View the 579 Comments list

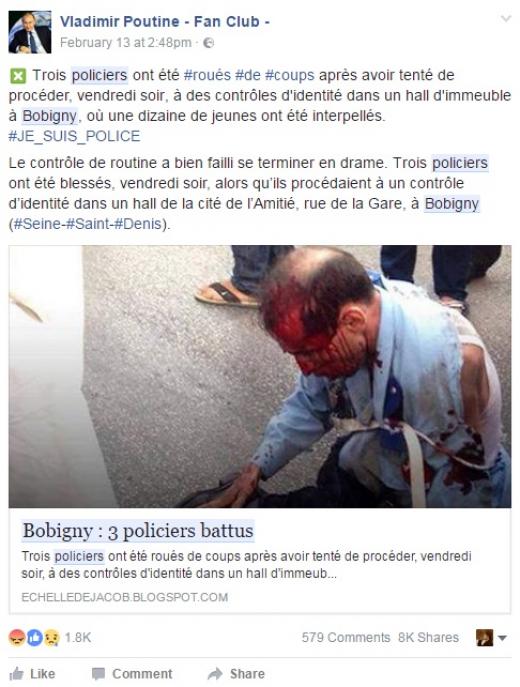point(346,637)
